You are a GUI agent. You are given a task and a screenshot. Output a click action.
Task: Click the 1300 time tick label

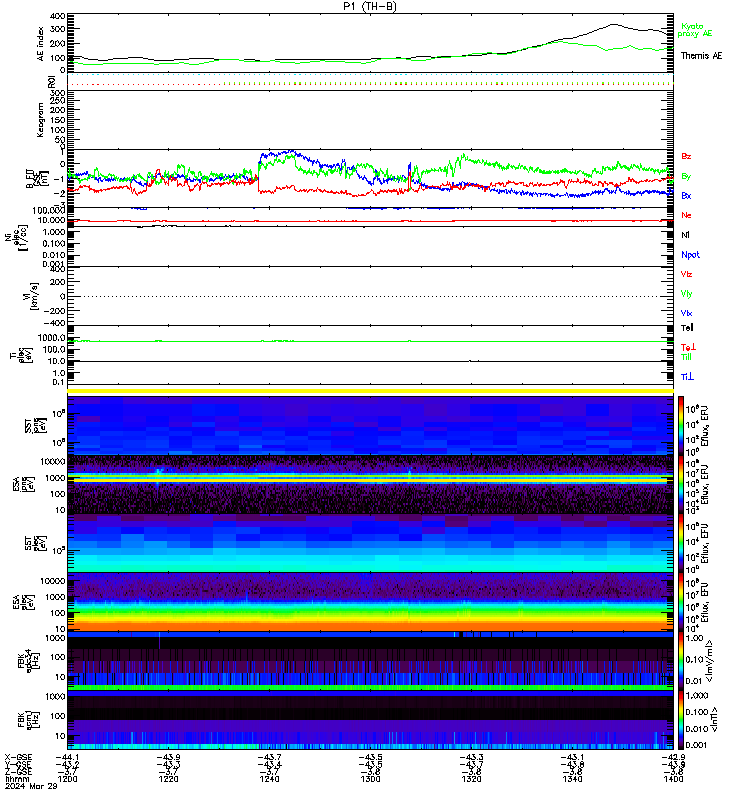tap(370, 779)
